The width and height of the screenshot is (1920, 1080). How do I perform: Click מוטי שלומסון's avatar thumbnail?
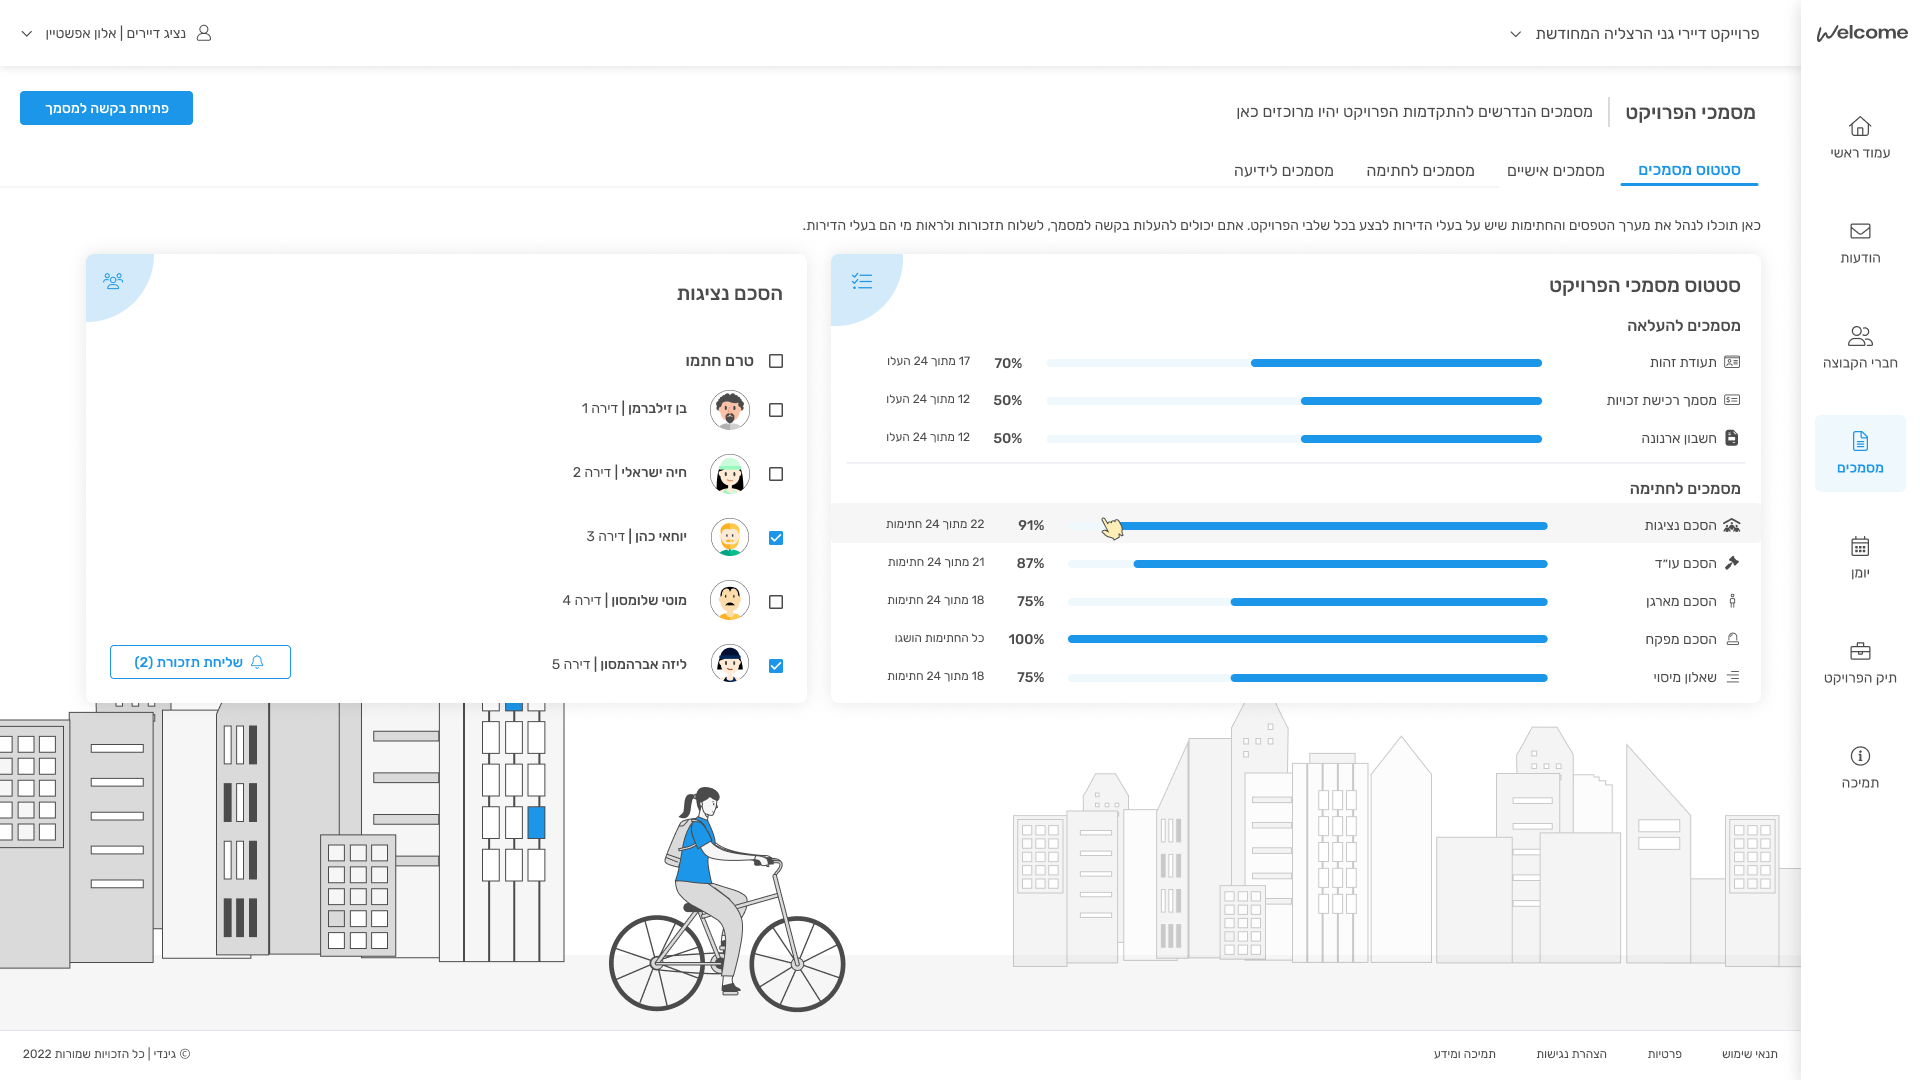click(x=730, y=601)
